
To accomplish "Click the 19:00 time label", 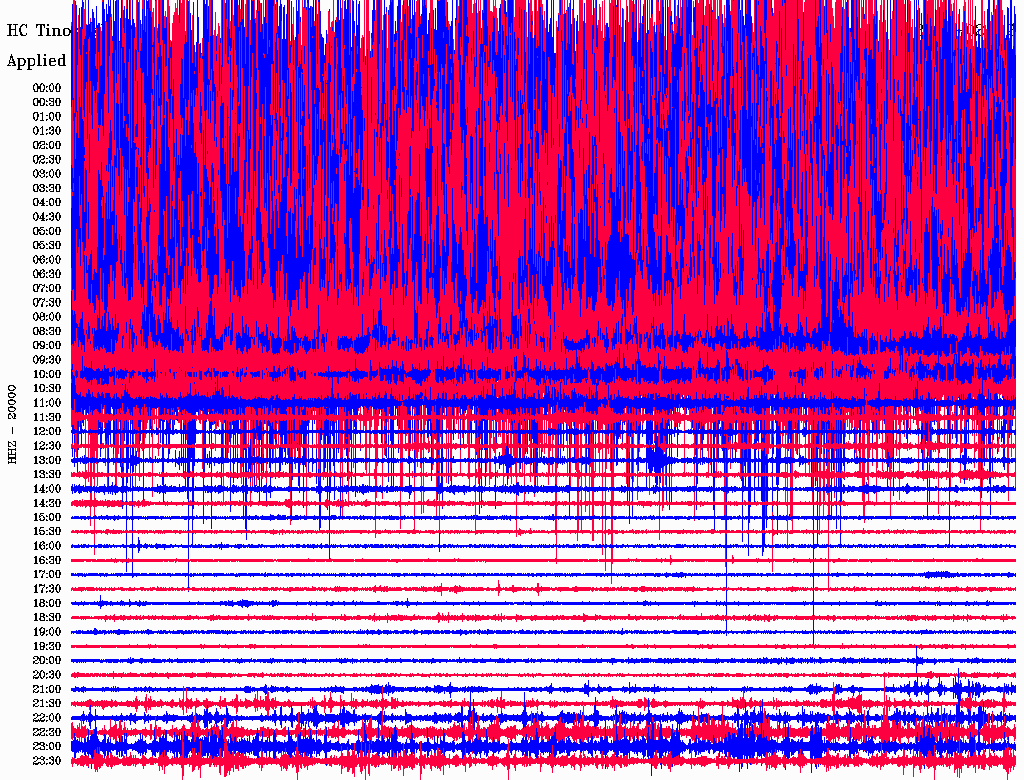I will coord(47,632).
